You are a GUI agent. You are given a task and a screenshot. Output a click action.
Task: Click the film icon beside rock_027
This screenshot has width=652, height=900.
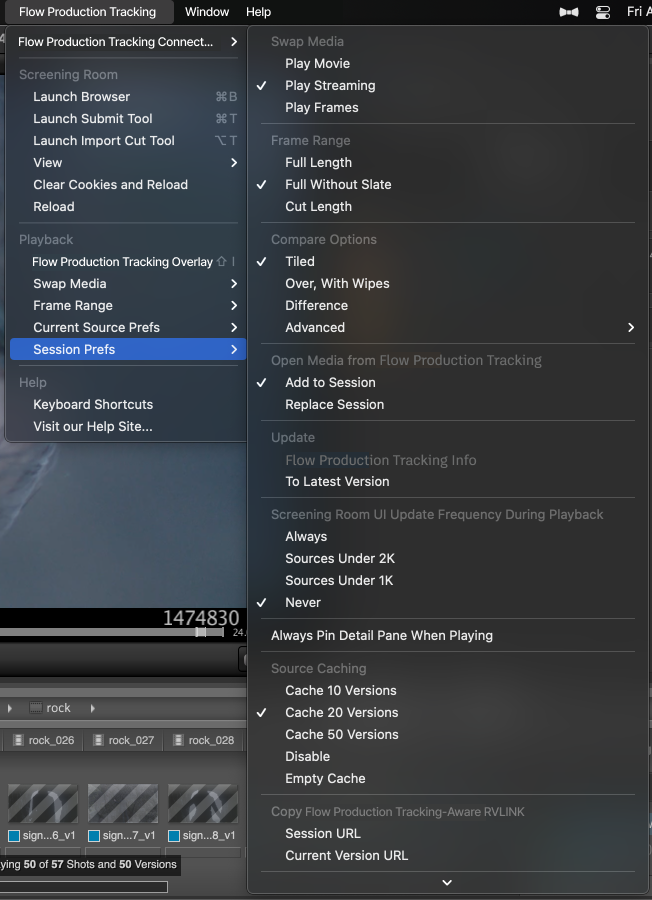99,740
